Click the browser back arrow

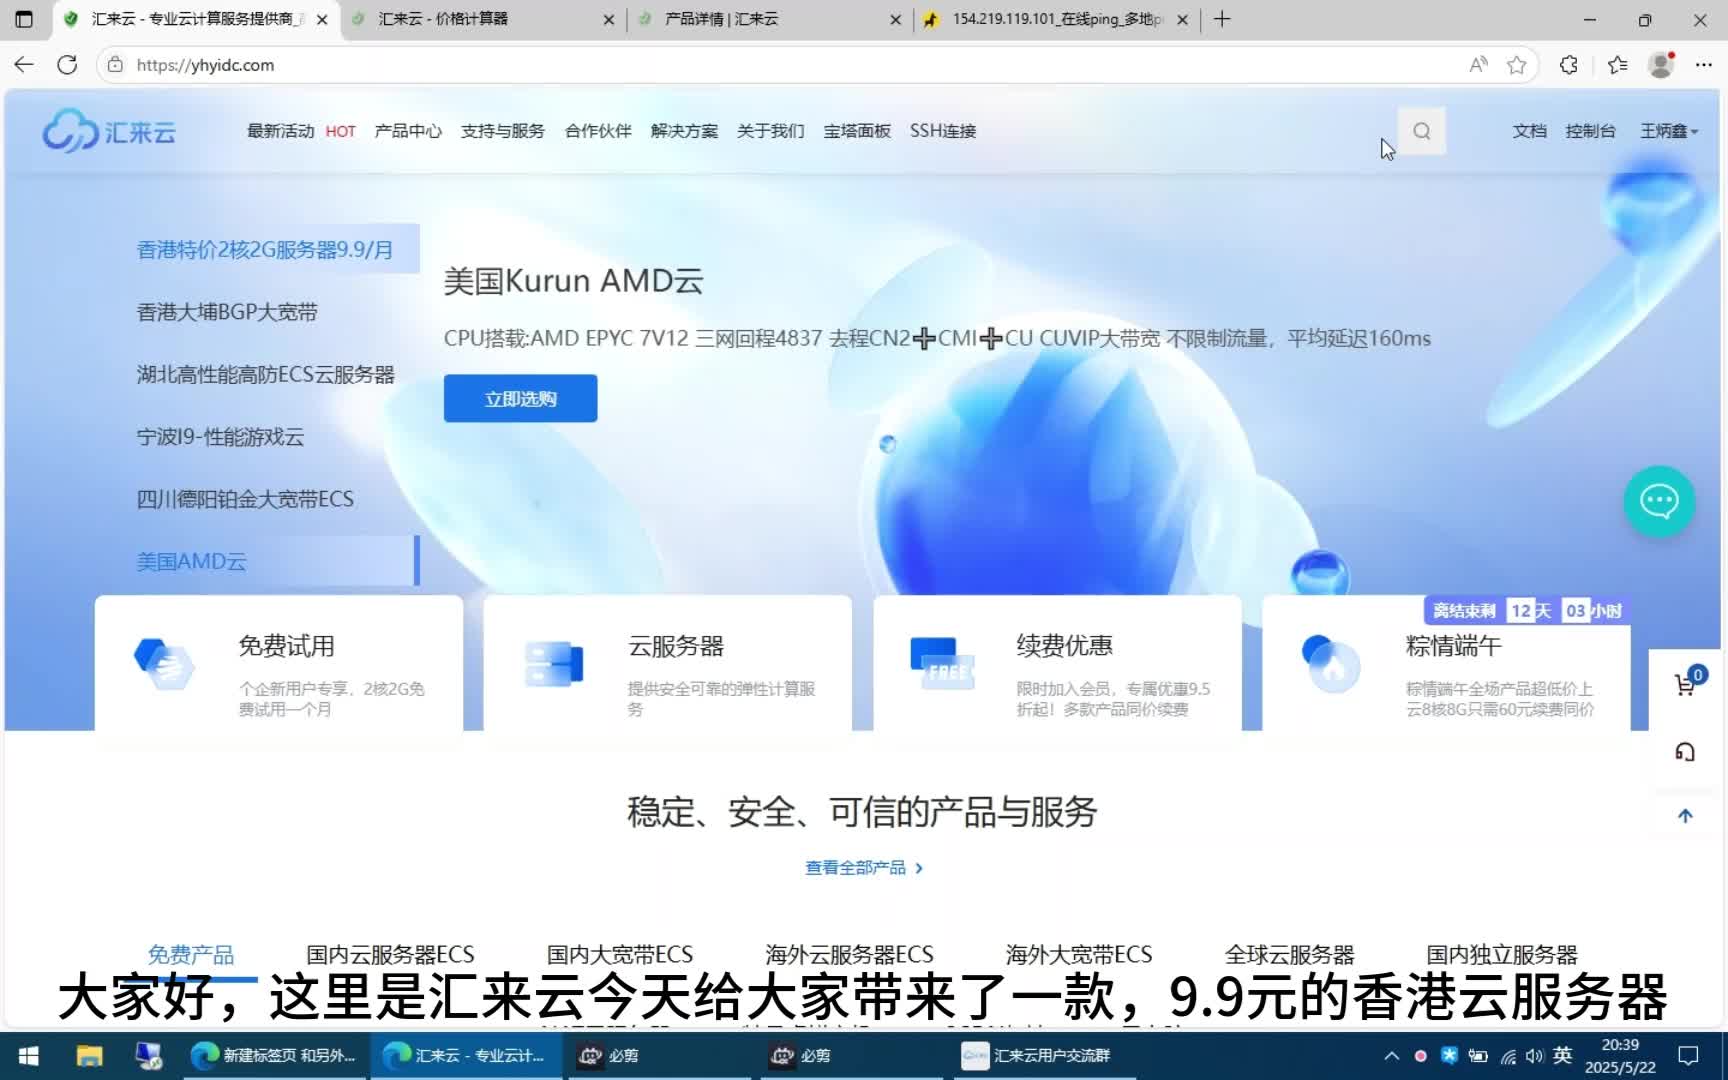pyautogui.click(x=24, y=65)
